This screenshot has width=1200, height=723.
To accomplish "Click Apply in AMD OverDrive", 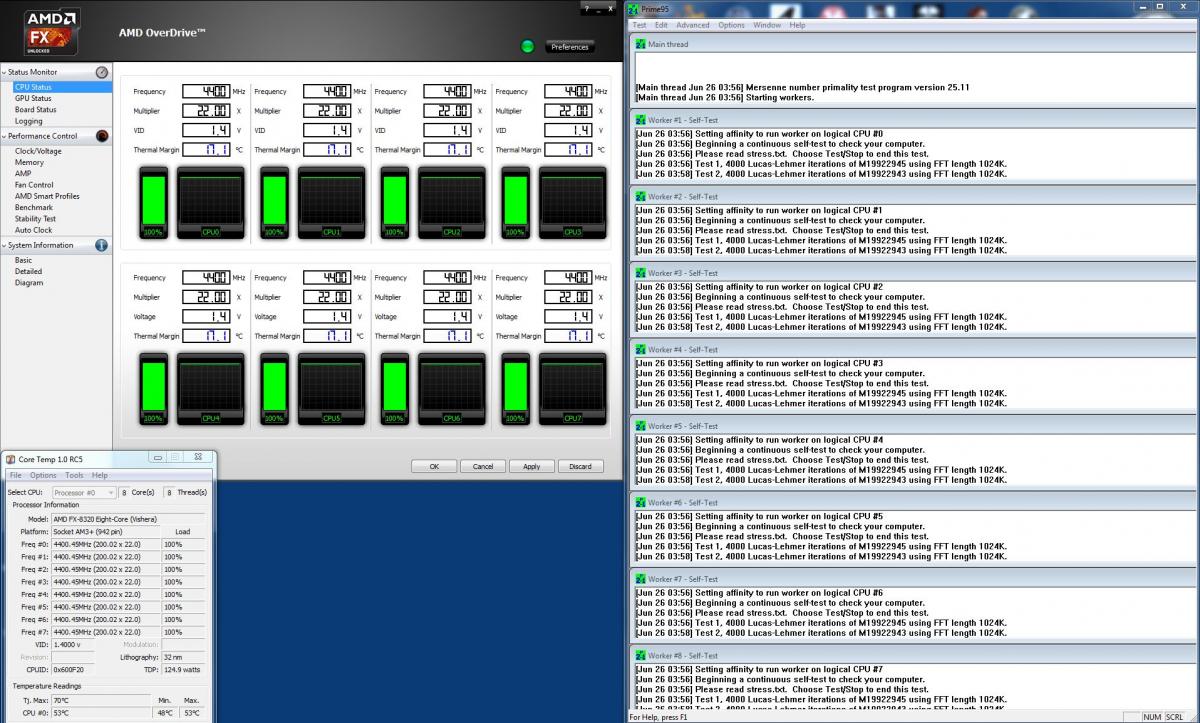I will click(532, 466).
